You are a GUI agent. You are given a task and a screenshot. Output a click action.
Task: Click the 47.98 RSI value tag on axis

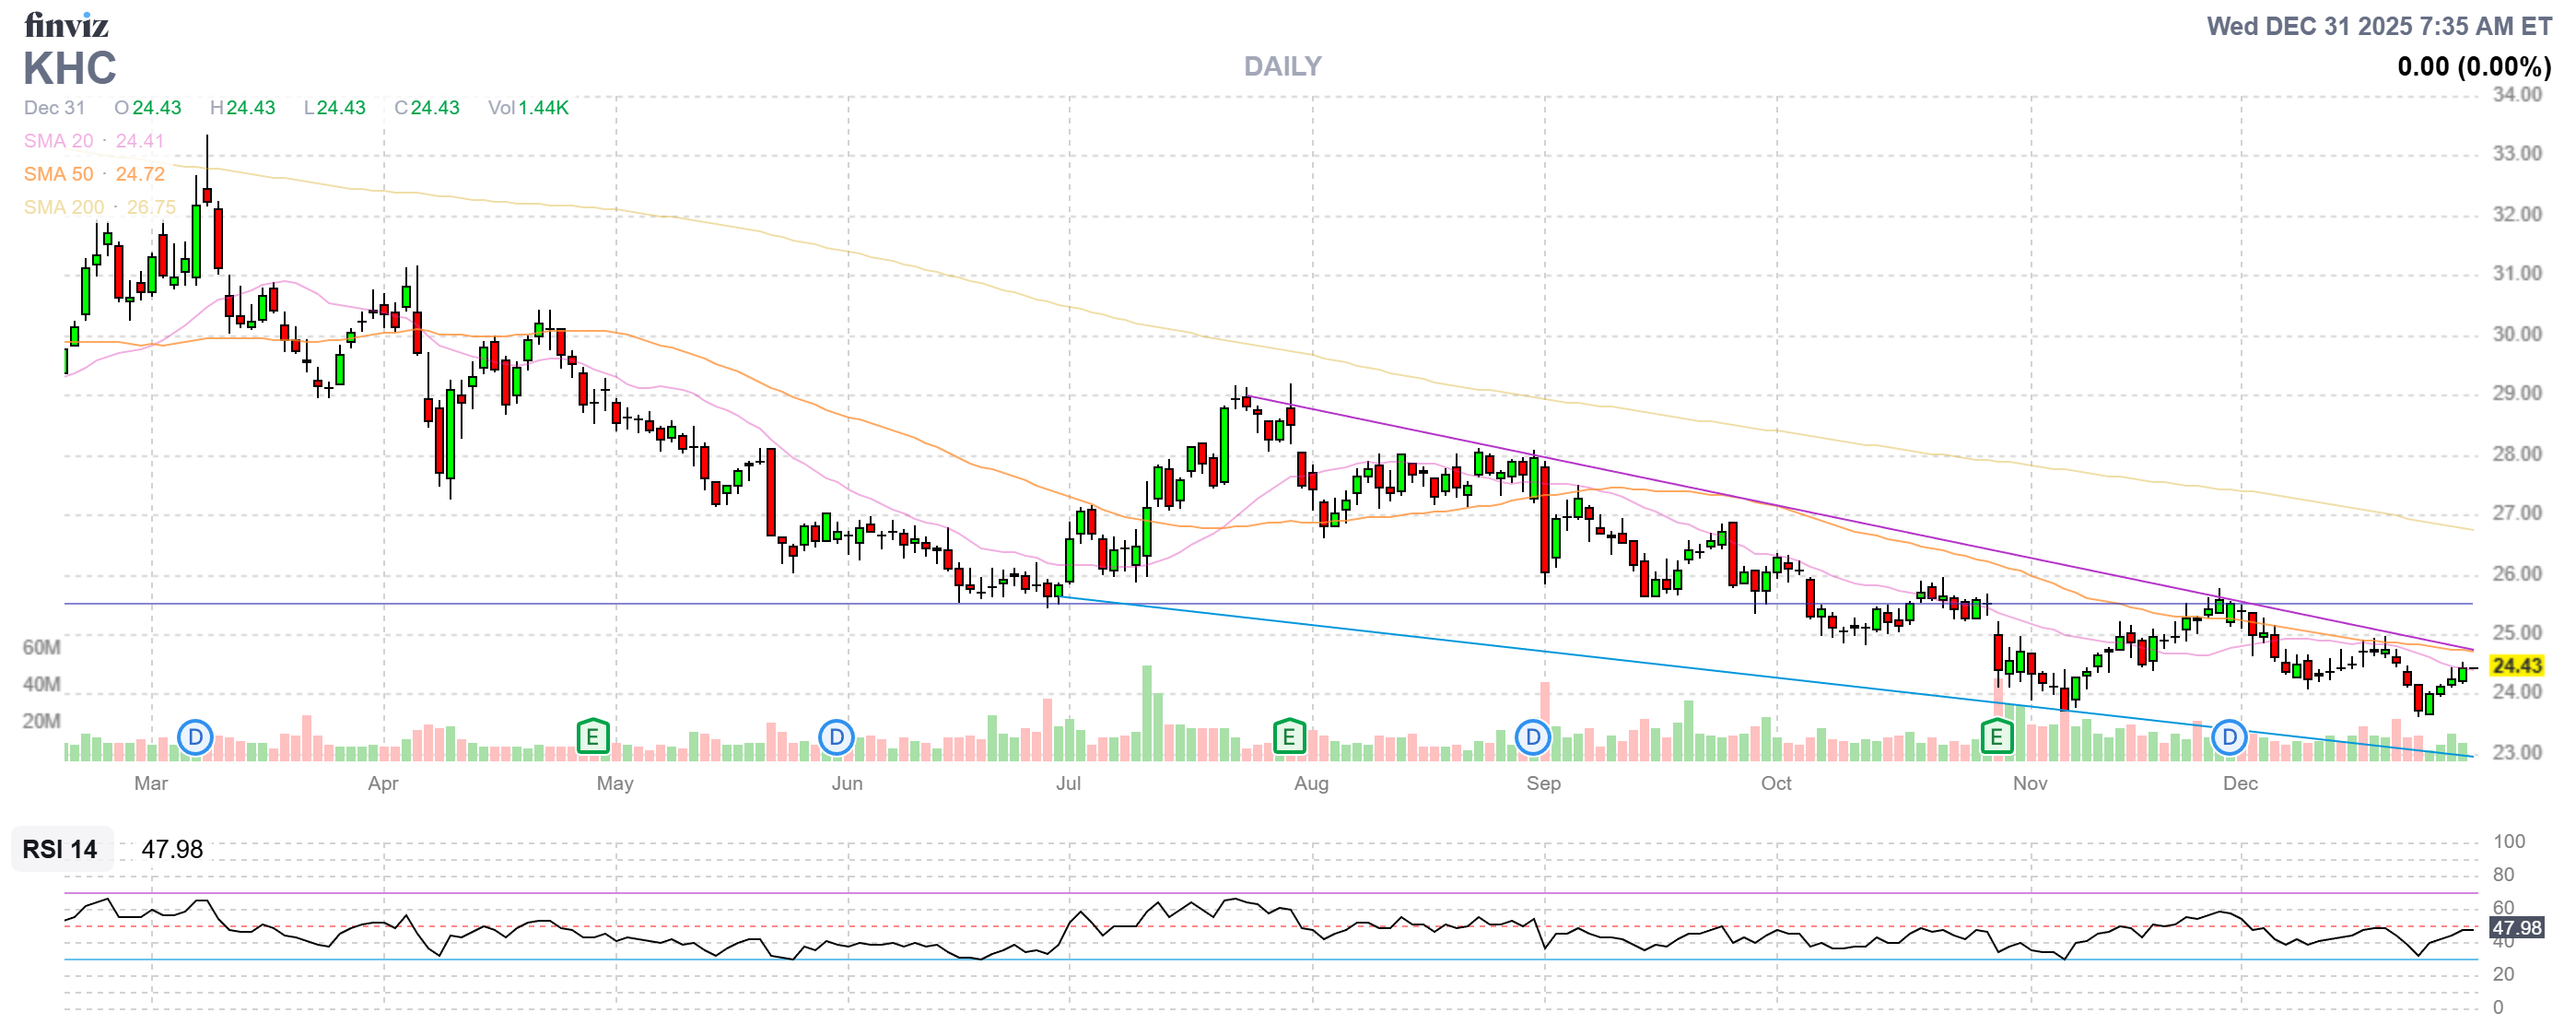pos(2516,927)
